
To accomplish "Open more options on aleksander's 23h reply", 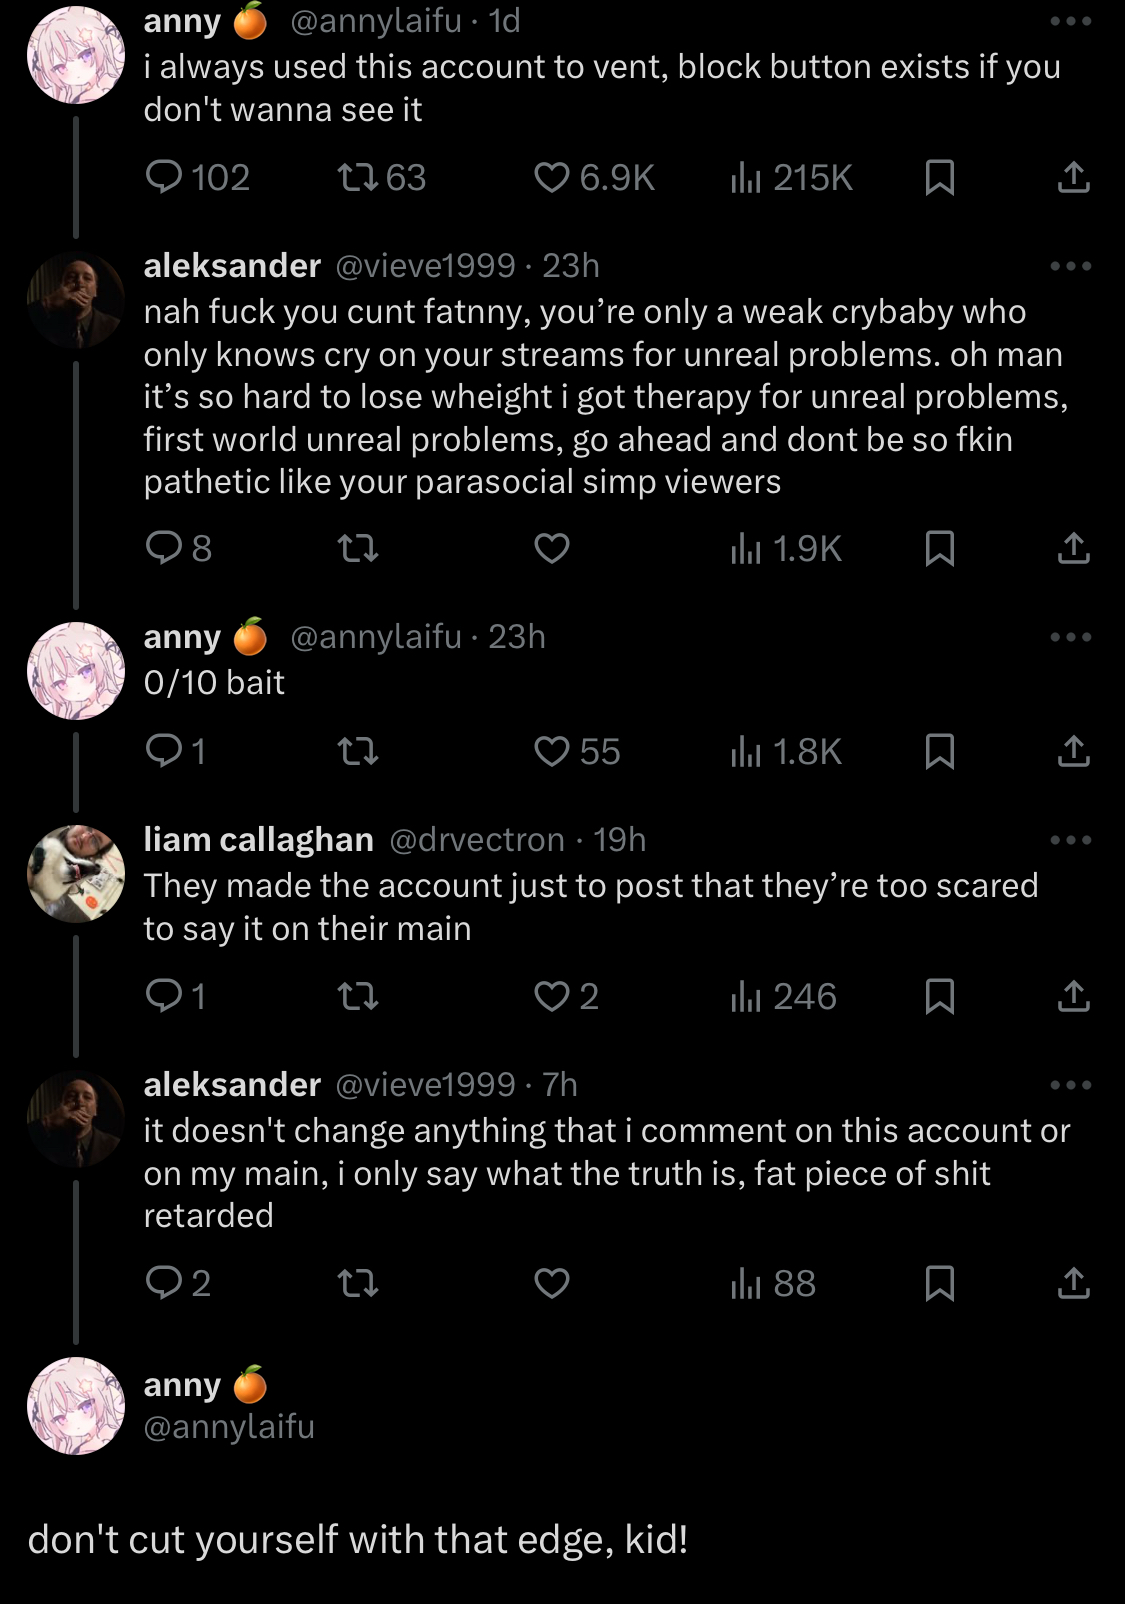I will tap(1071, 266).
